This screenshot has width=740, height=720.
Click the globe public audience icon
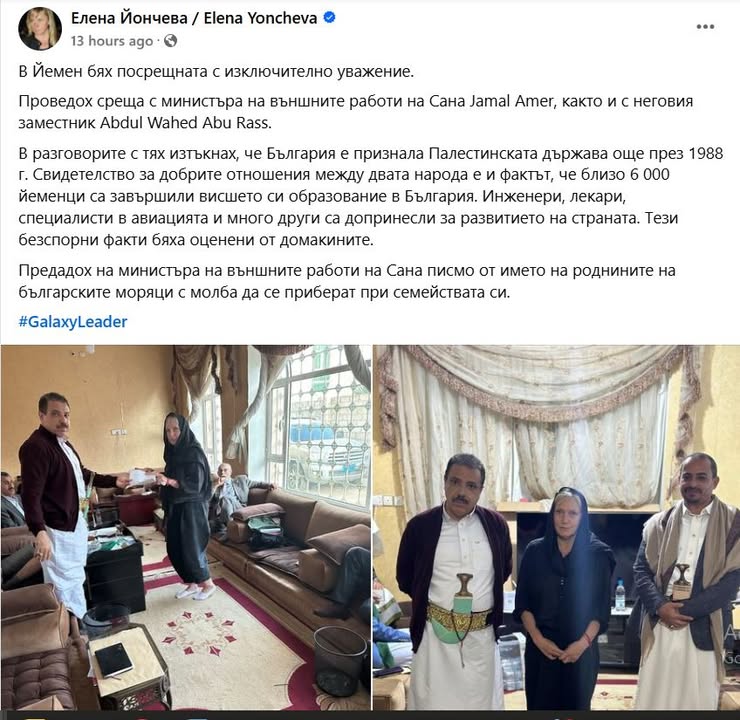170,41
